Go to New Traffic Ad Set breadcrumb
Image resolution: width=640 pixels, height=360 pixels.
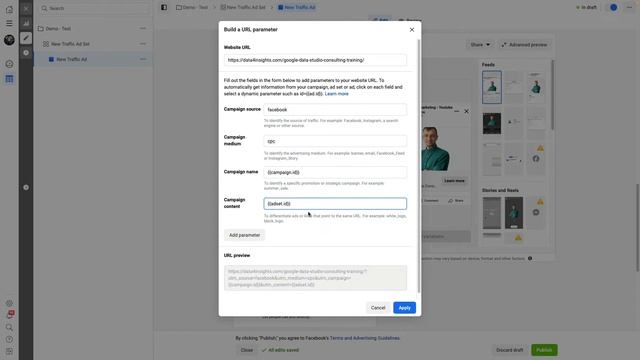[x=243, y=7]
